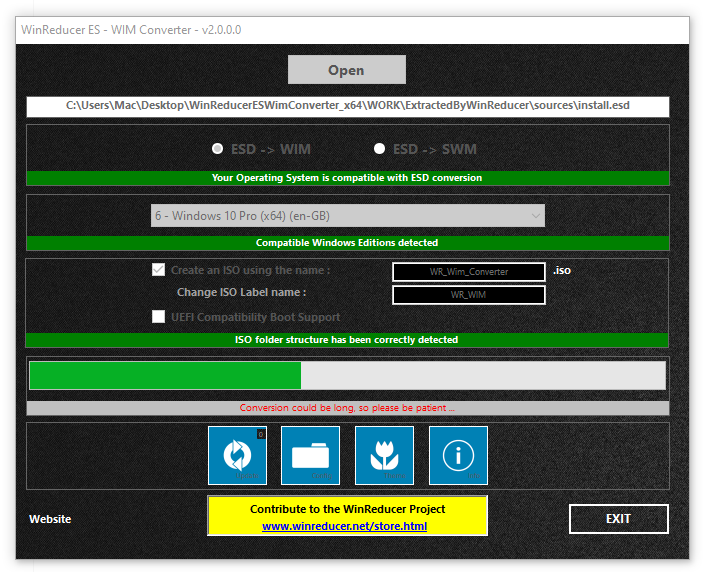
Task: Toggle the Create an ISO checkbox
Action: (158, 270)
